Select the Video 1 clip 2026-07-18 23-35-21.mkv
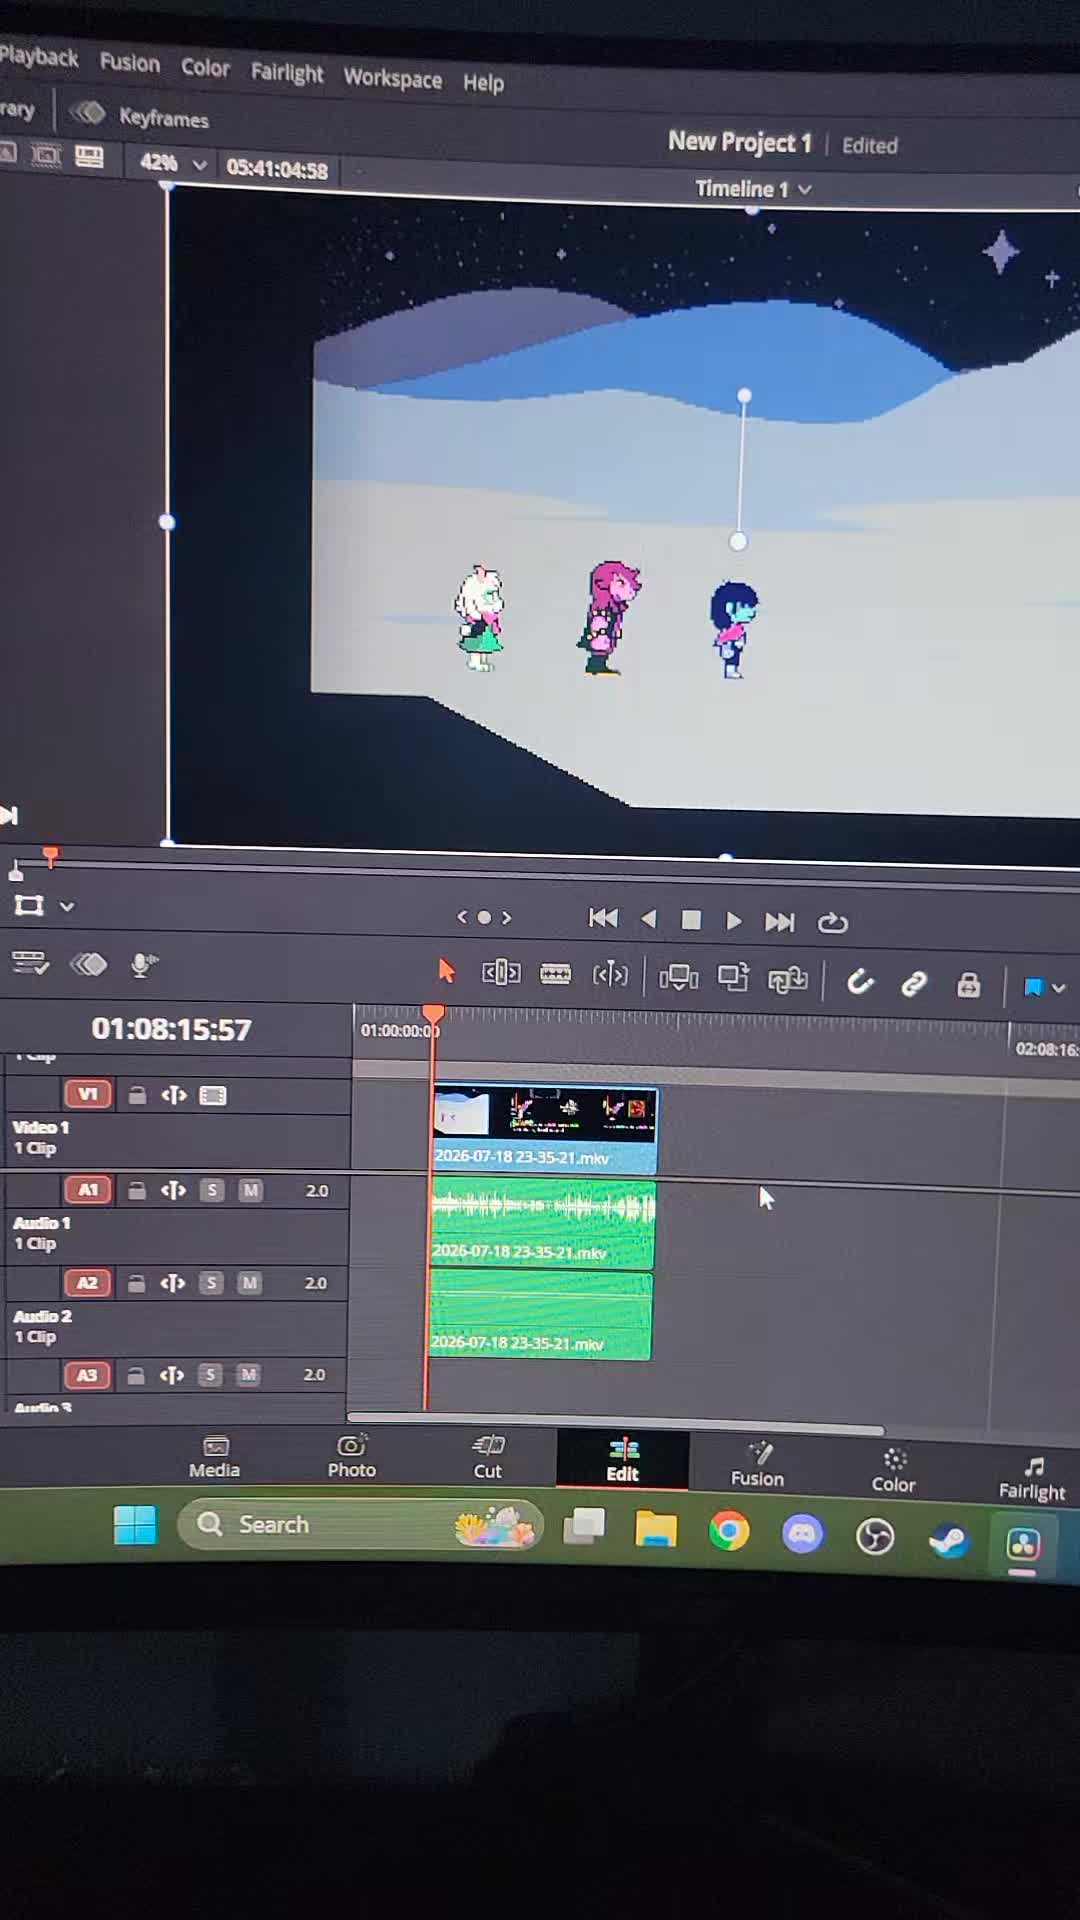 pos(545,1129)
